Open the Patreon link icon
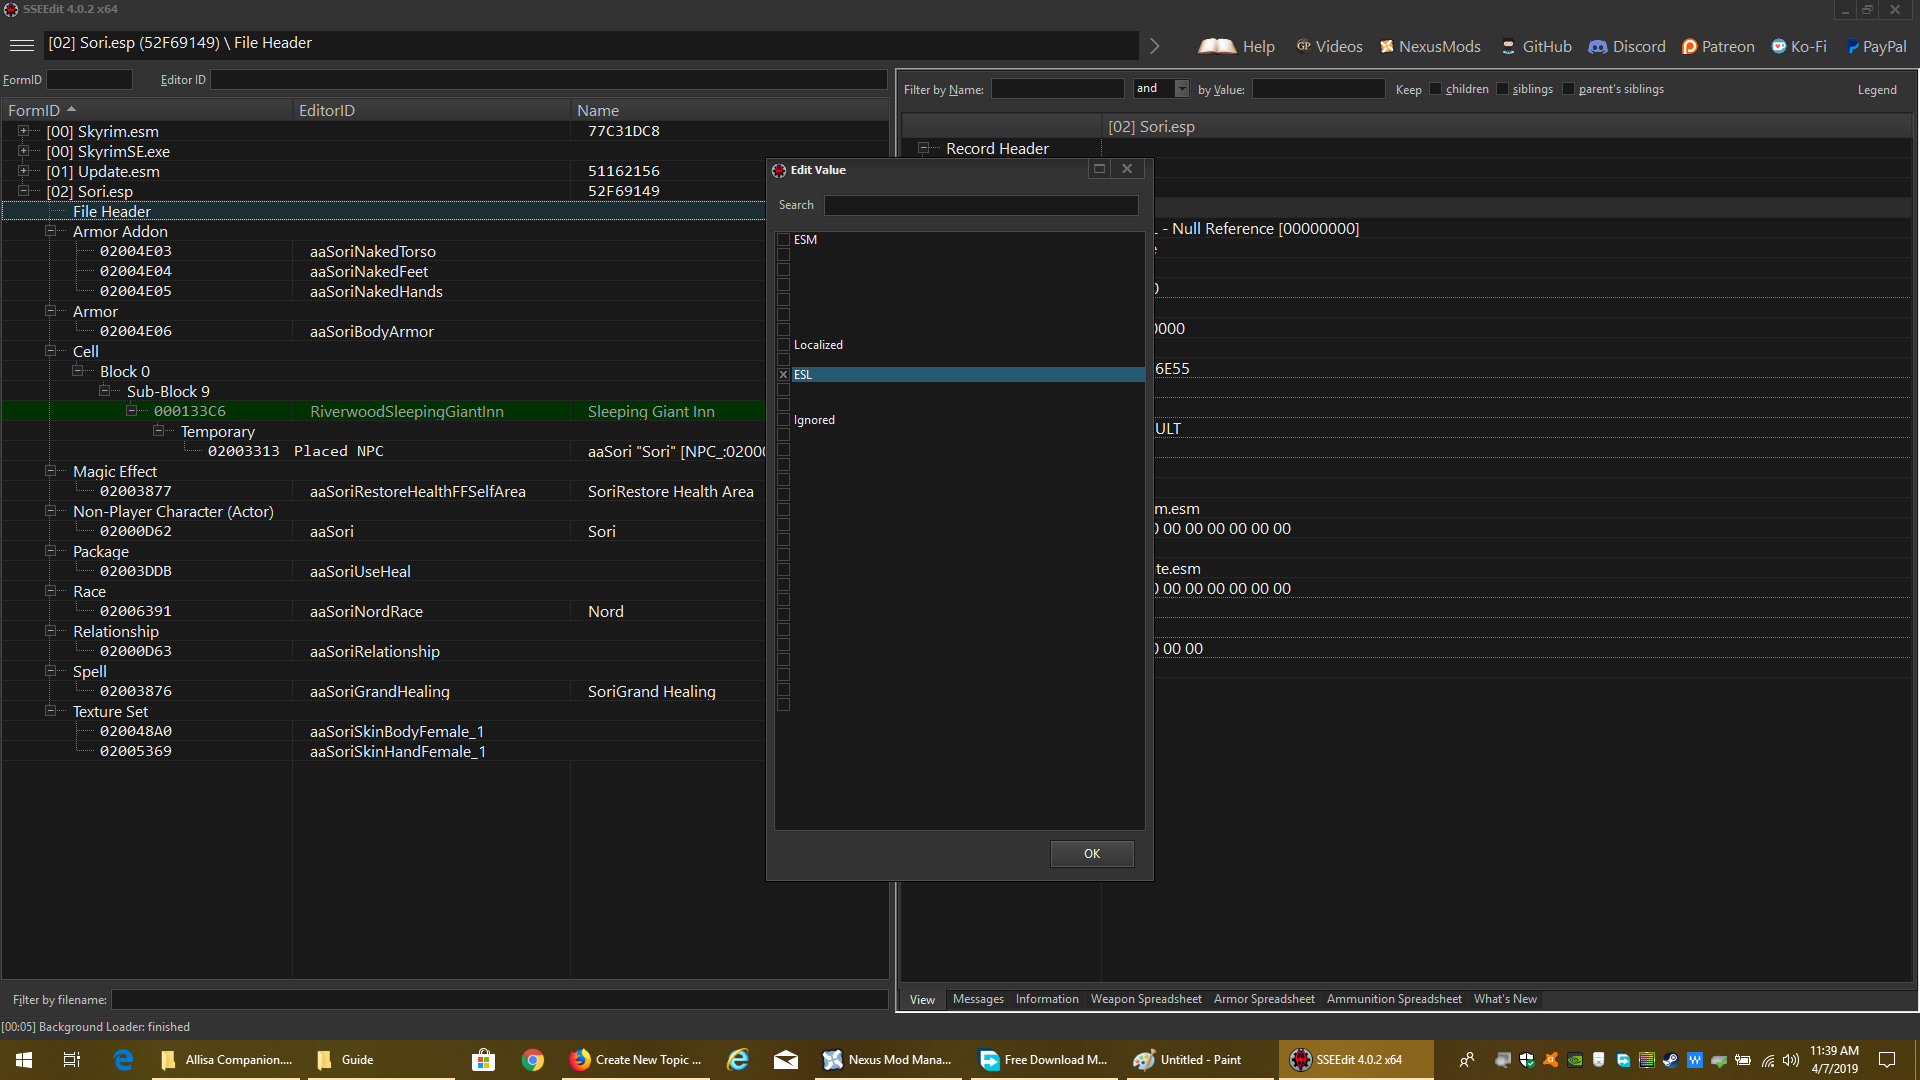1920x1080 pixels. 1689,46
